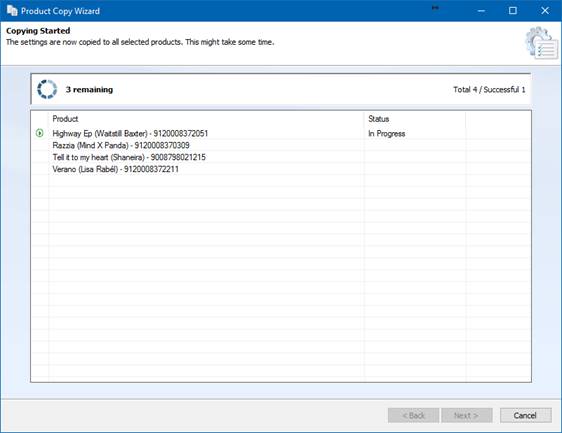Maximize the Product Copy Wizard window
Image resolution: width=562 pixels, height=433 pixels.
pyautogui.click(x=513, y=11)
